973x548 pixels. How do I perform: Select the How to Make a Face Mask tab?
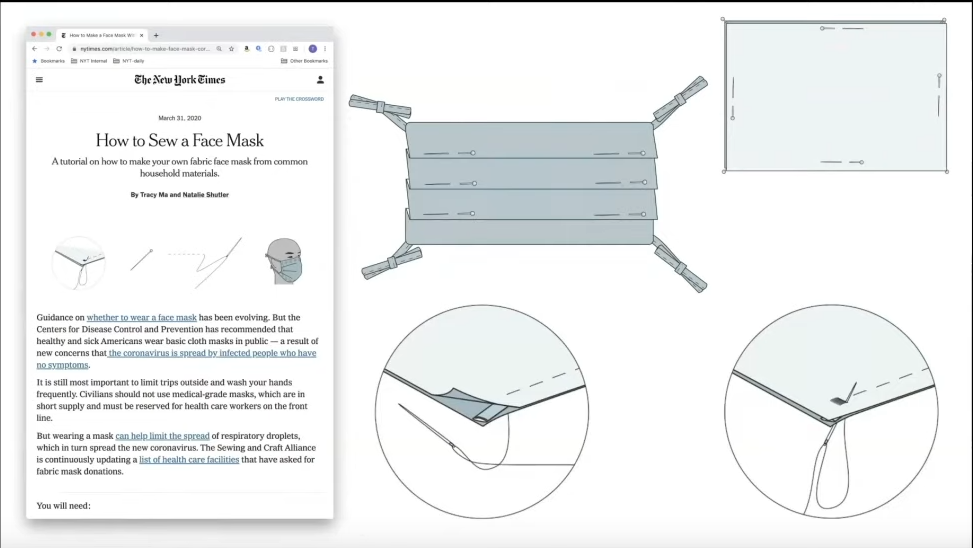pyautogui.click(x=102, y=35)
